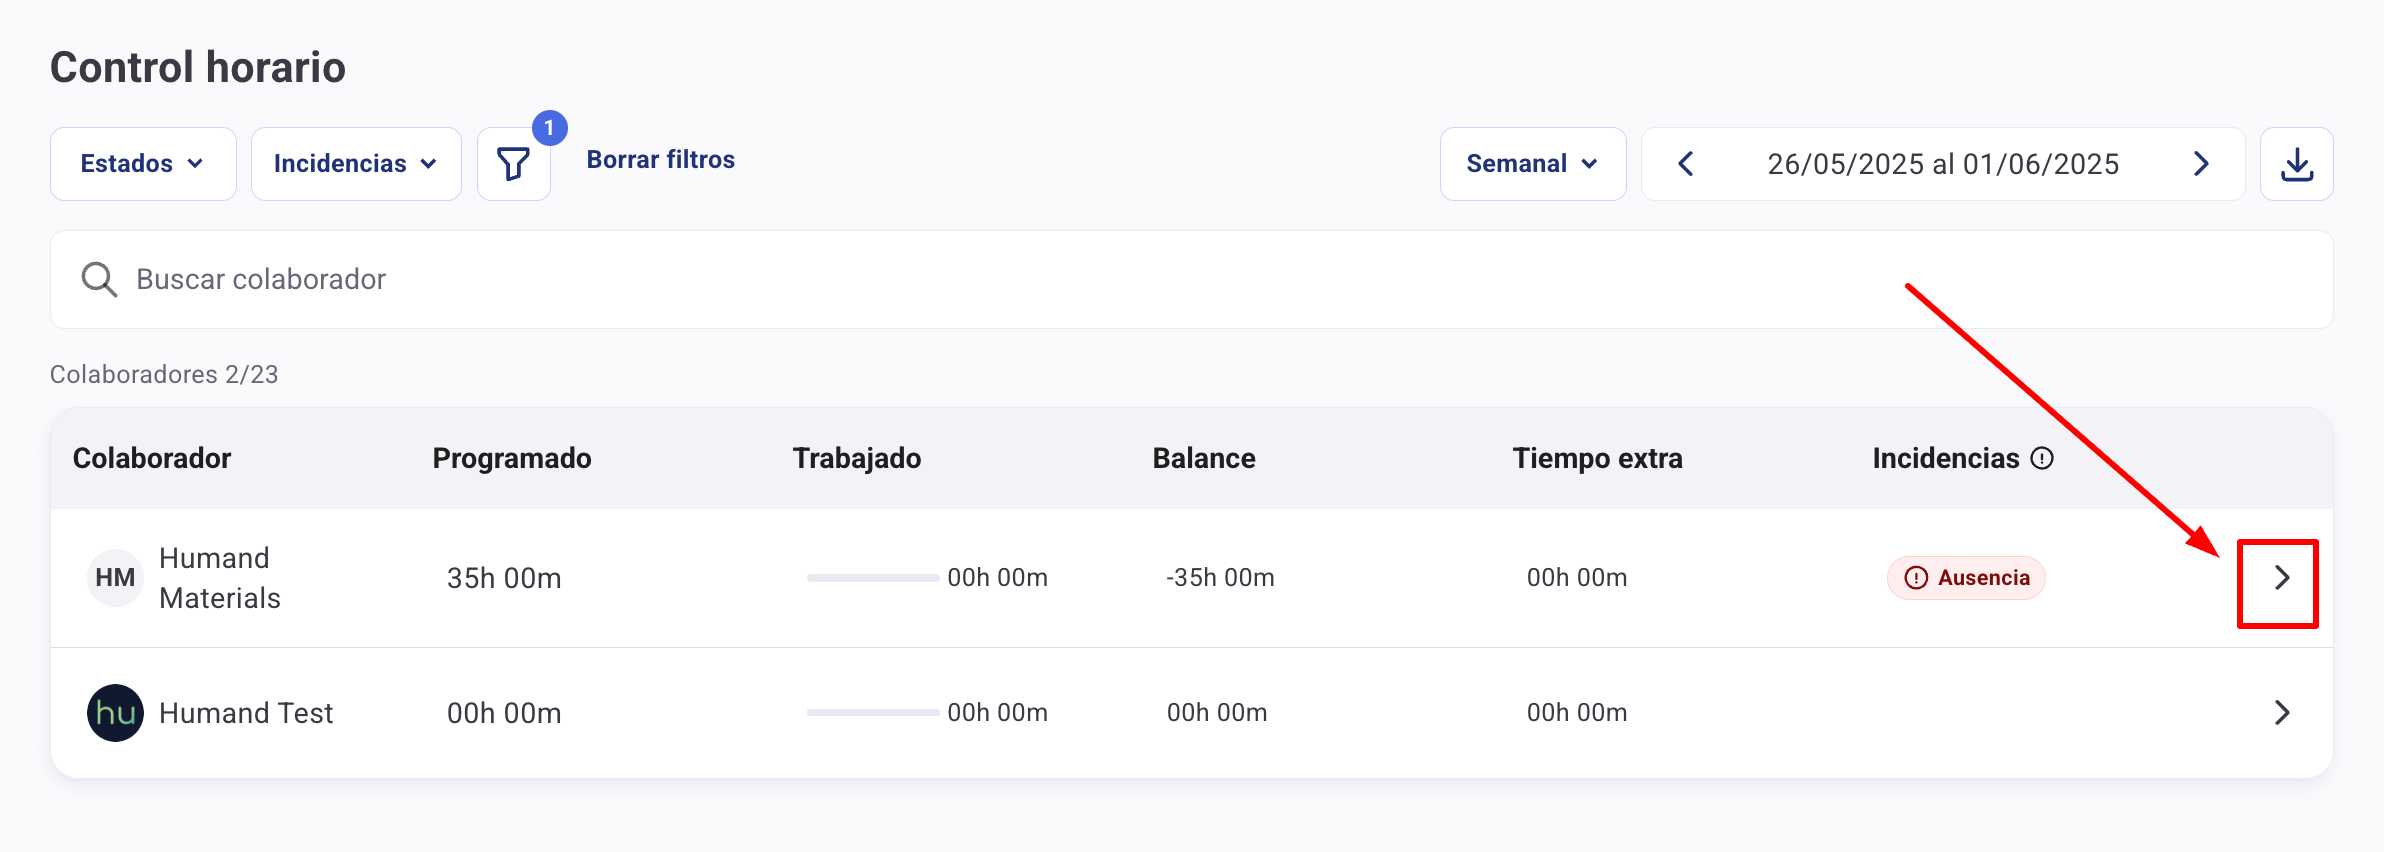
Task: Click the search magnifier icon
Action: click(99, 280)
